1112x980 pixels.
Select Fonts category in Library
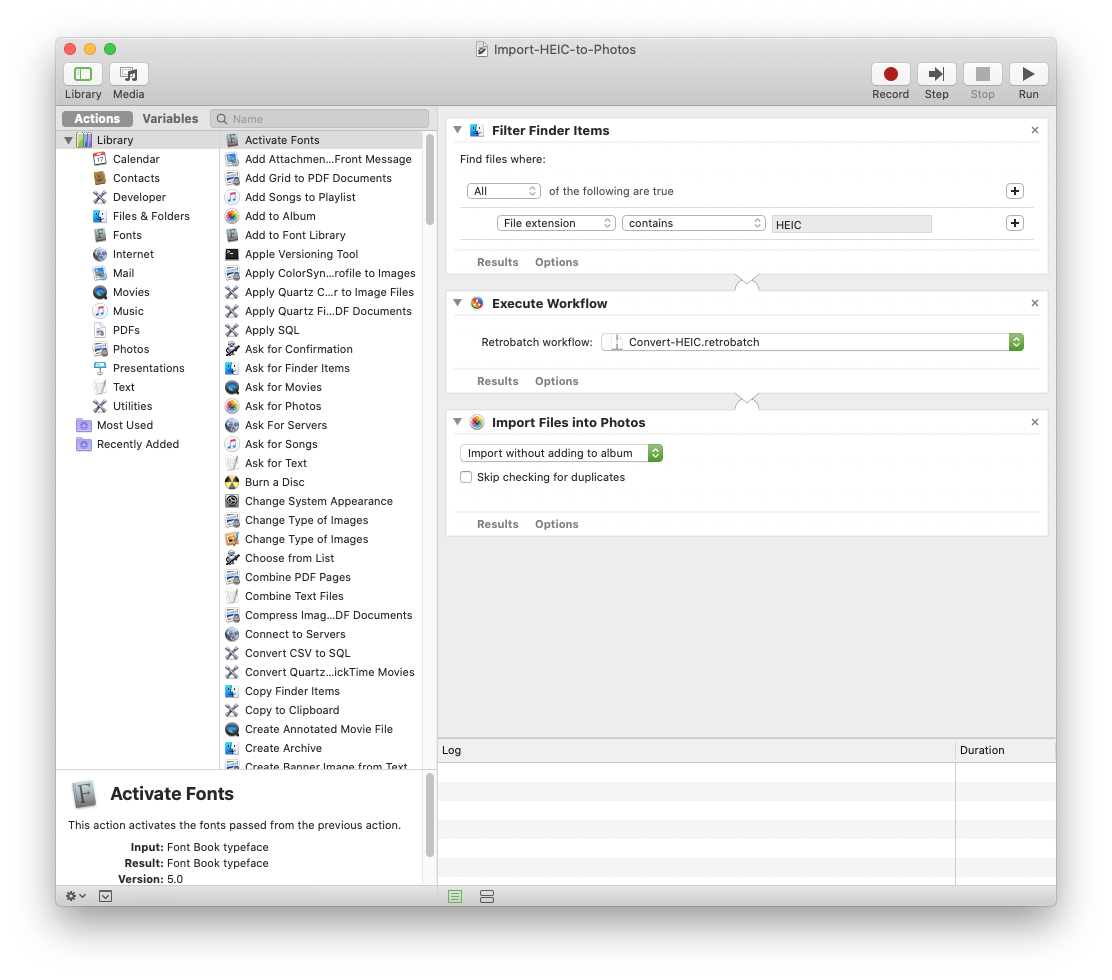[x=127, y=235]
